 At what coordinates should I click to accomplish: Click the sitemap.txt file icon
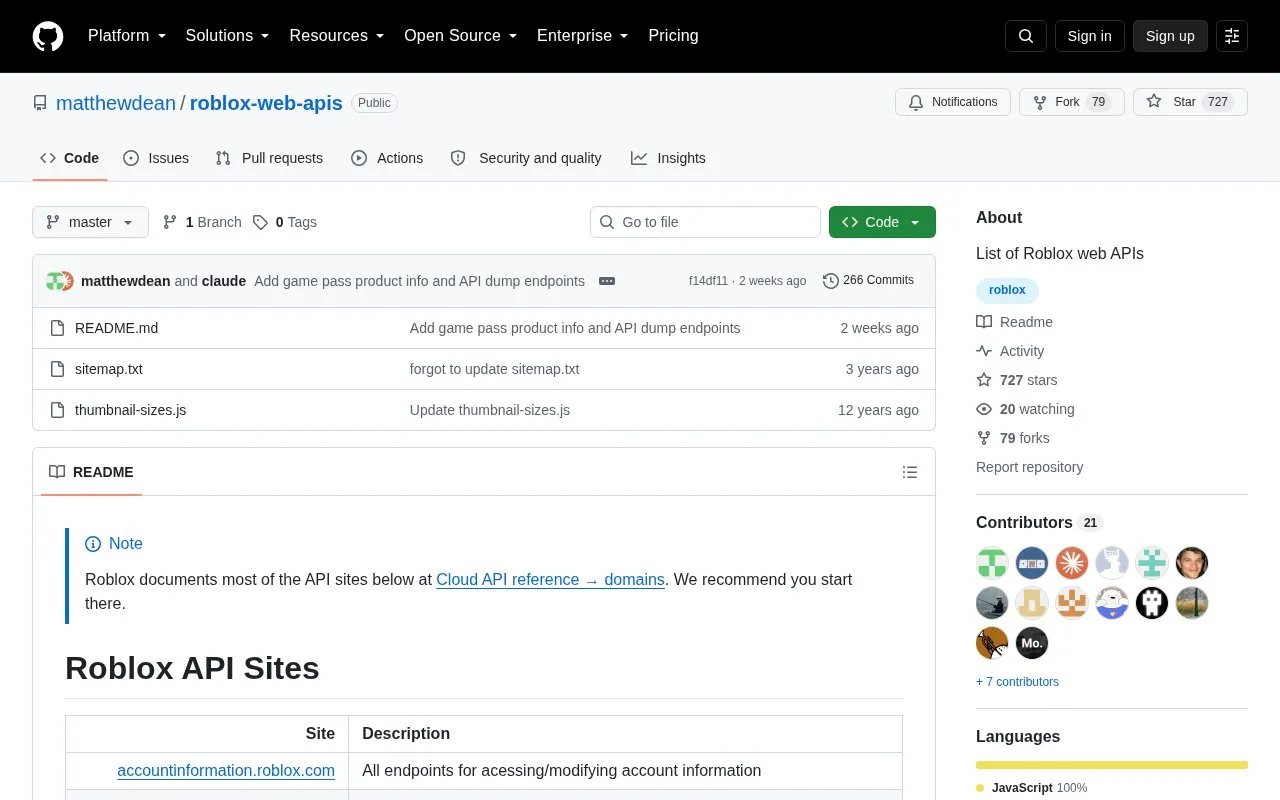pyautogui.click(x=58, y=369)
